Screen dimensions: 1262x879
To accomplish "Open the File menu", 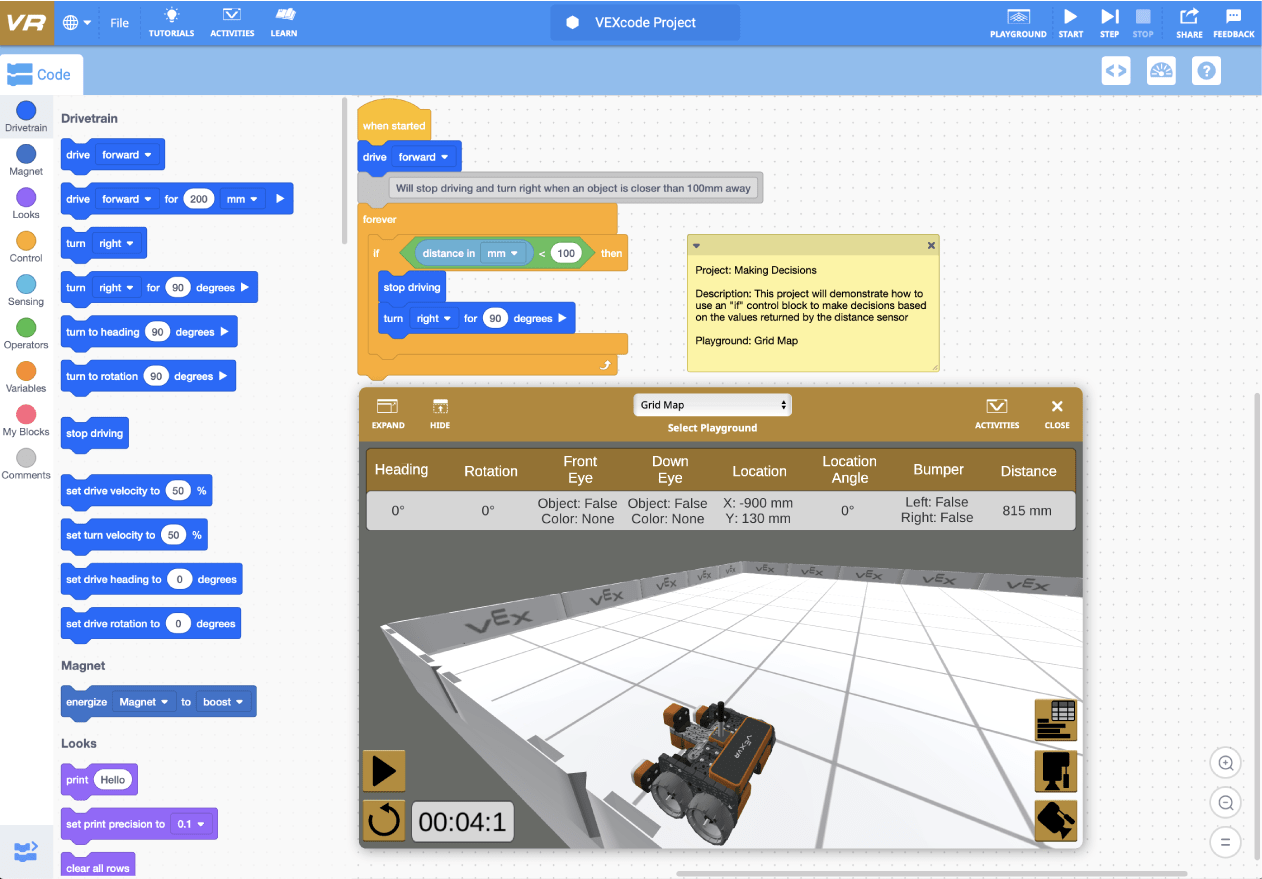I will pos(120,22).
